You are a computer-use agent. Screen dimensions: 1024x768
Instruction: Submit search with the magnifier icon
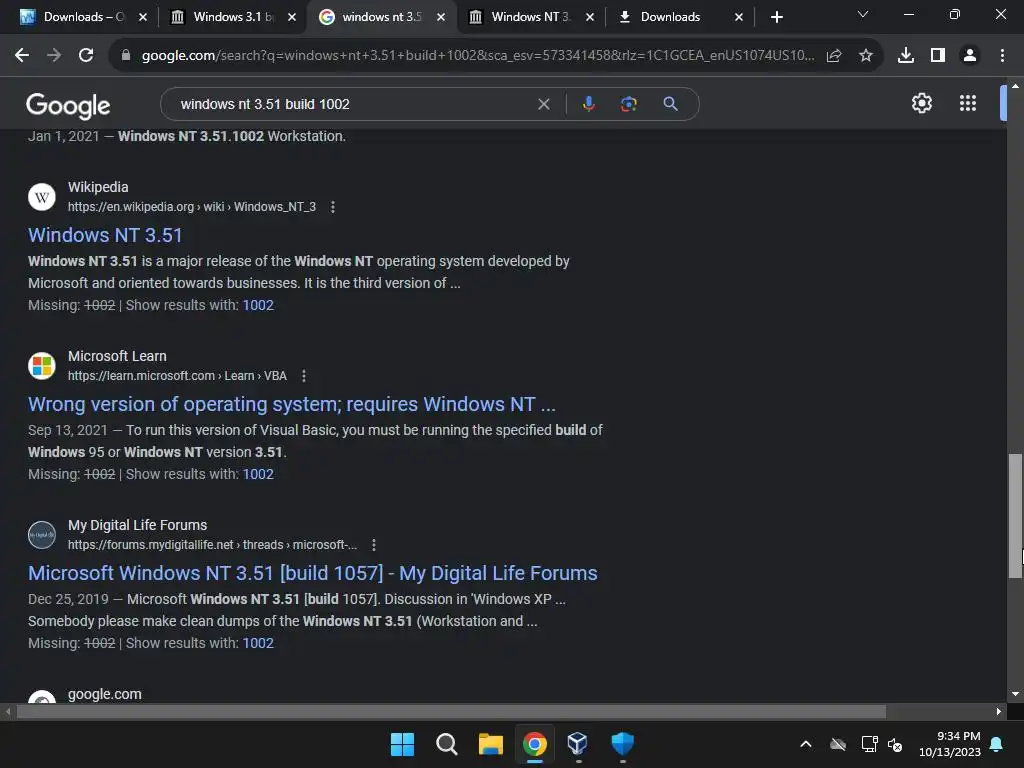coord(670,104)
